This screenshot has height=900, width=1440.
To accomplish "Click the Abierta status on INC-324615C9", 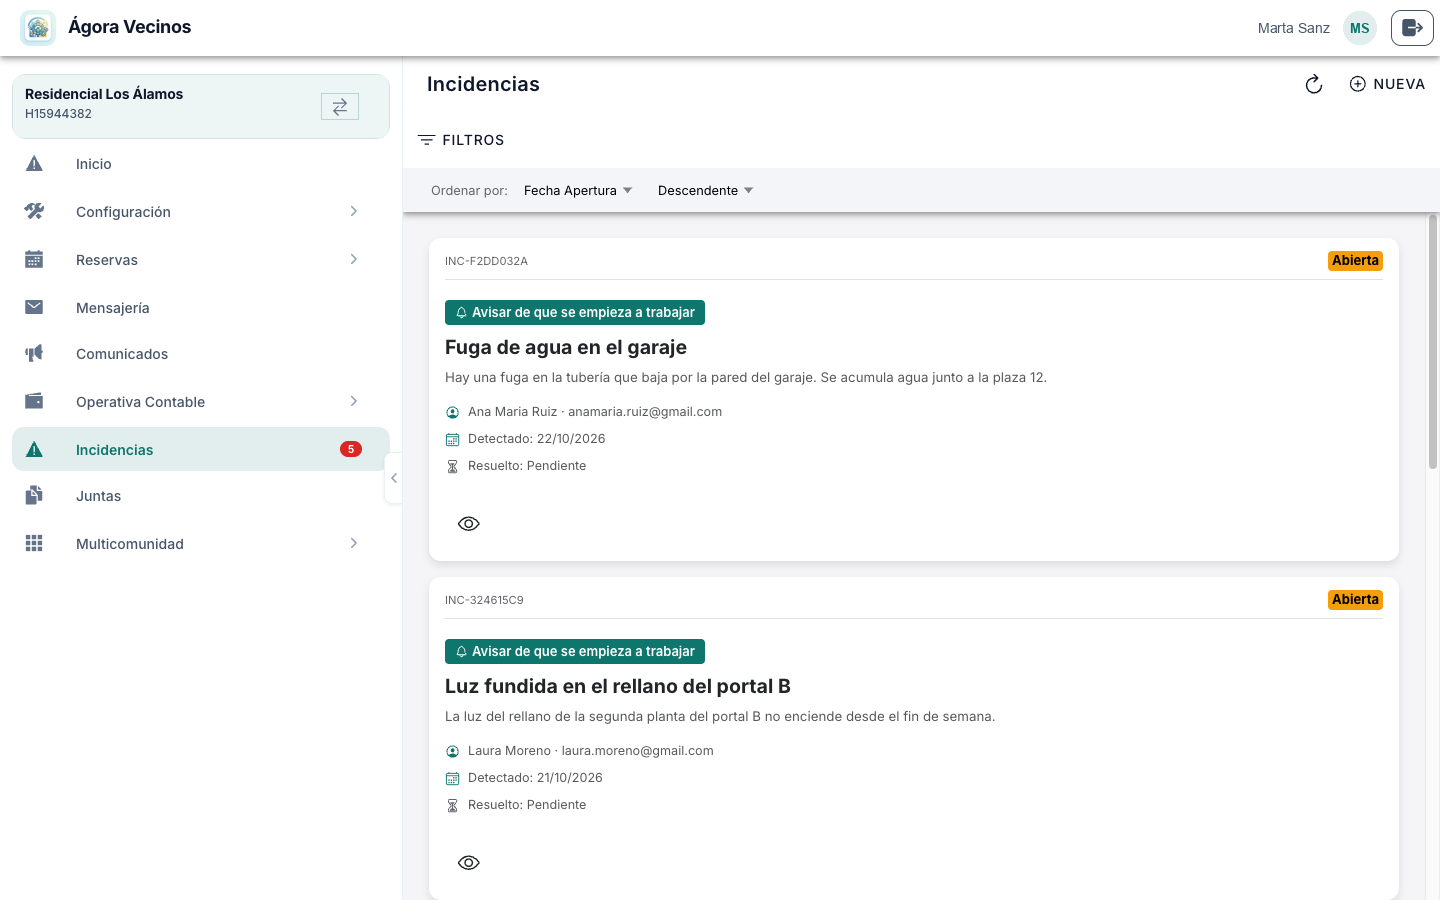I will point(1355,599).
